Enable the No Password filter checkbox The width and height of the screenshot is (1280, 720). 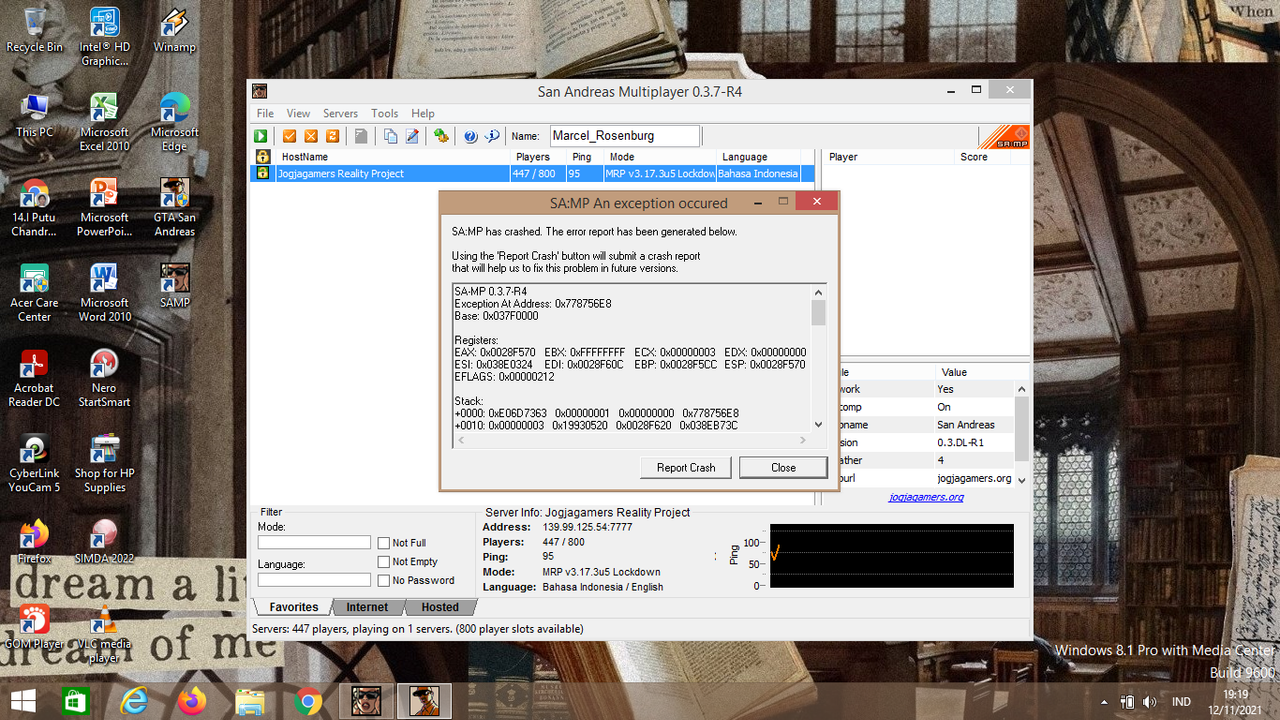(x=383, y=580)
